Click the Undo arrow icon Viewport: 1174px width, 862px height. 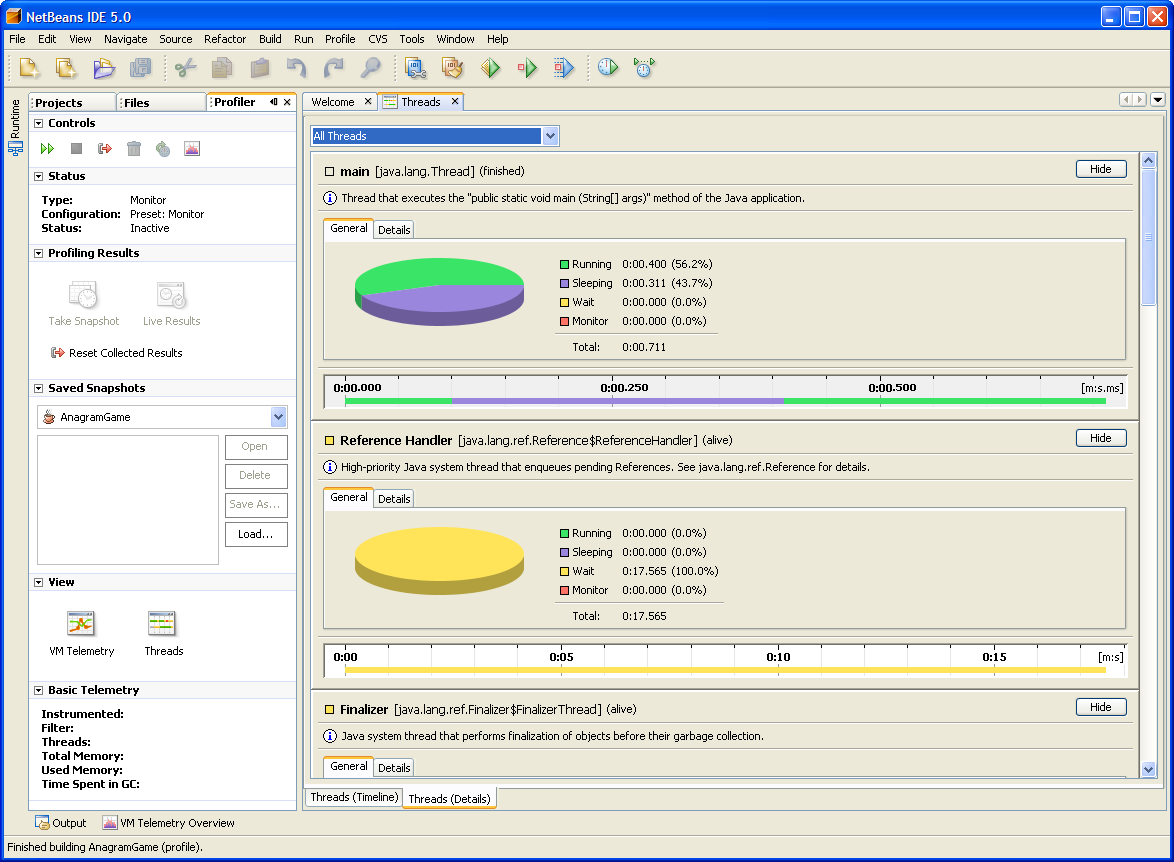click(x=296, y=68)
